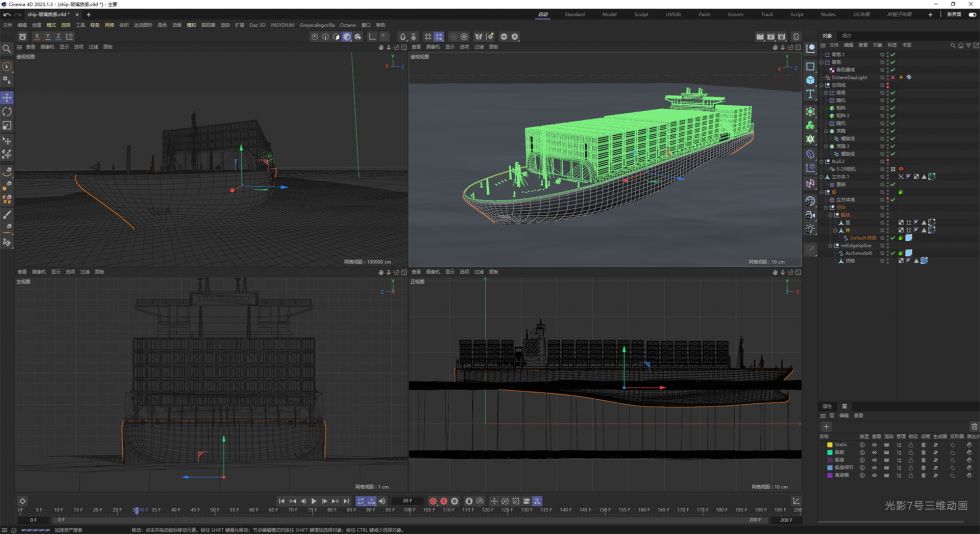Open the Octane menu
The image size is (980, 534).
pyautogui.click(x=347, y=24)
